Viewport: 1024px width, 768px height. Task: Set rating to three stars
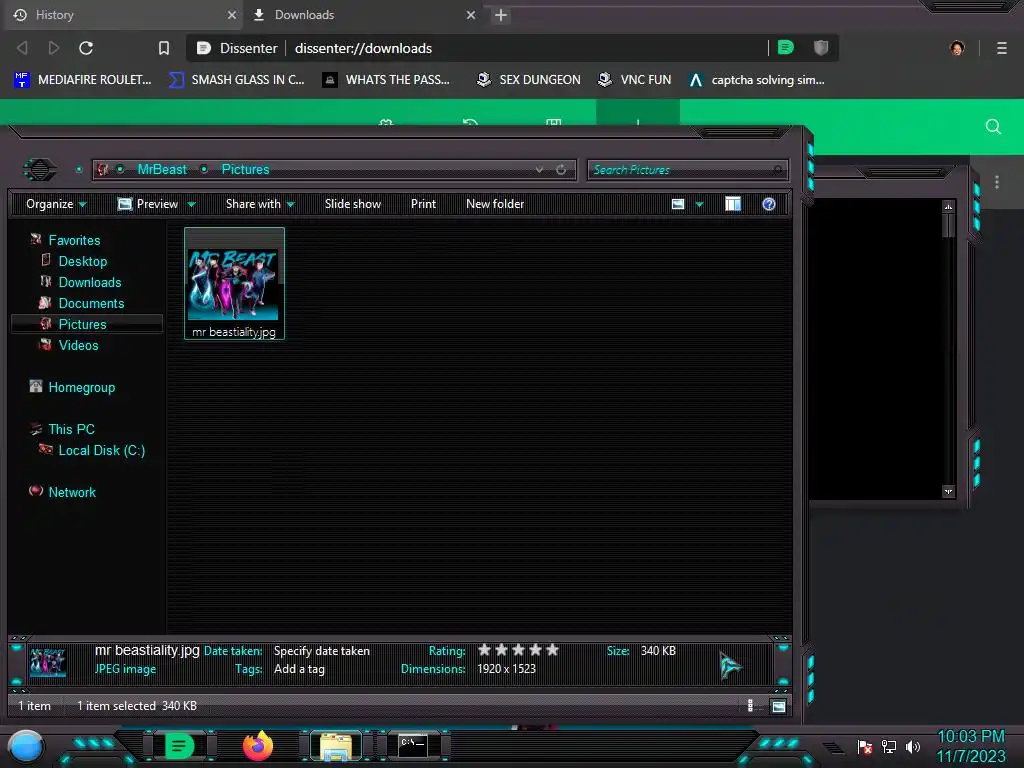click(x=519, y=650)
